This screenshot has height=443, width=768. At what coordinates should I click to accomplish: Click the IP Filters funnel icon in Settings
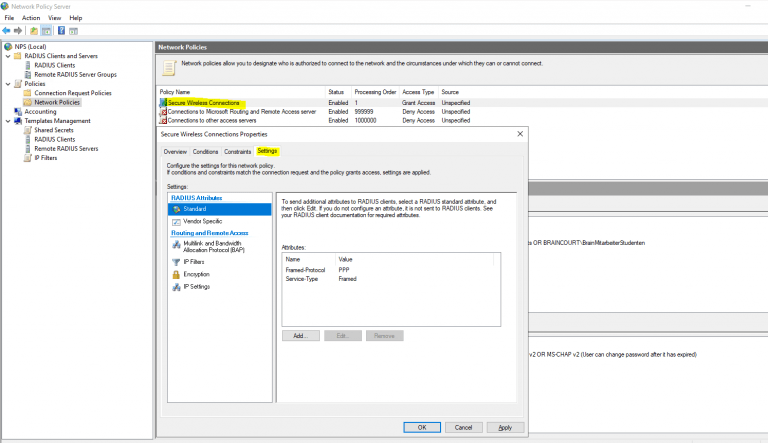click(x=176, y=262)
